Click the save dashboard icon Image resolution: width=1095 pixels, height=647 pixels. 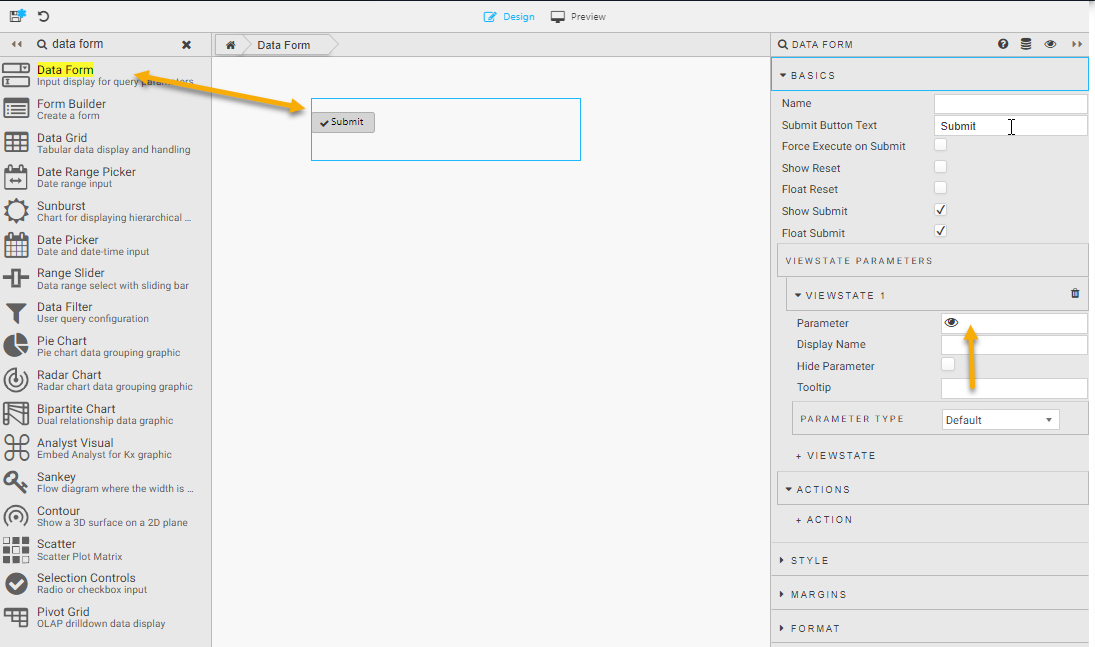pyautogui.click(x=17, y=16)
